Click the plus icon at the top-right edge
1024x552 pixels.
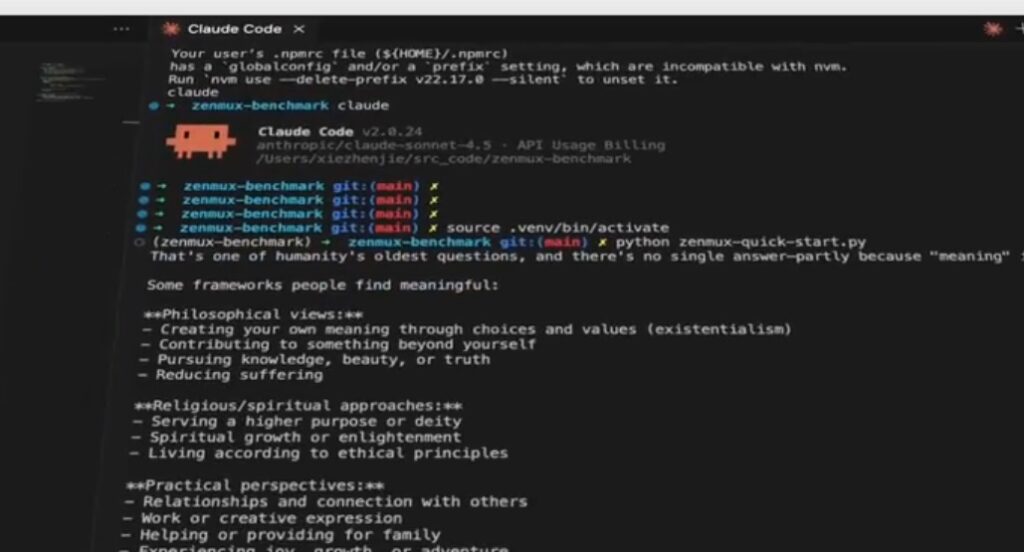(x=1019, y=28)
